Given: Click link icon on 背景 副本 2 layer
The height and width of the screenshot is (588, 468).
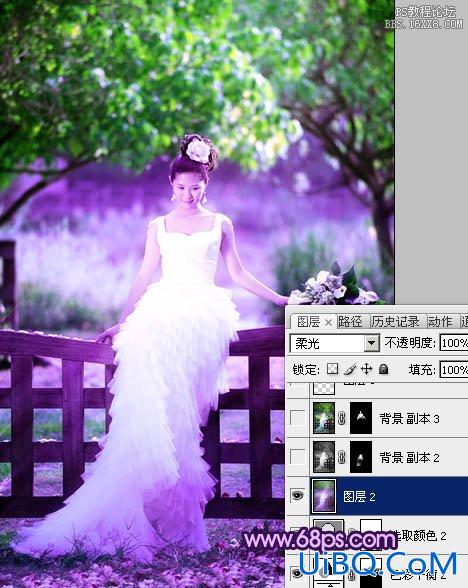Looking at the screenshot, I should click(342, 457).
